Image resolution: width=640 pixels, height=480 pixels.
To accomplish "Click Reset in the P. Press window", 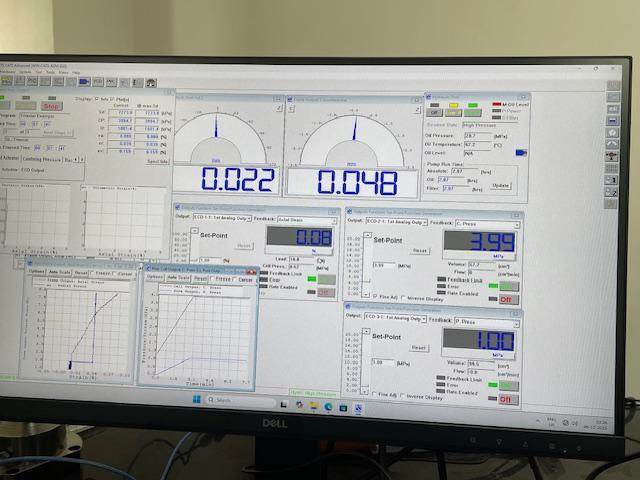I will click(418, 348).
